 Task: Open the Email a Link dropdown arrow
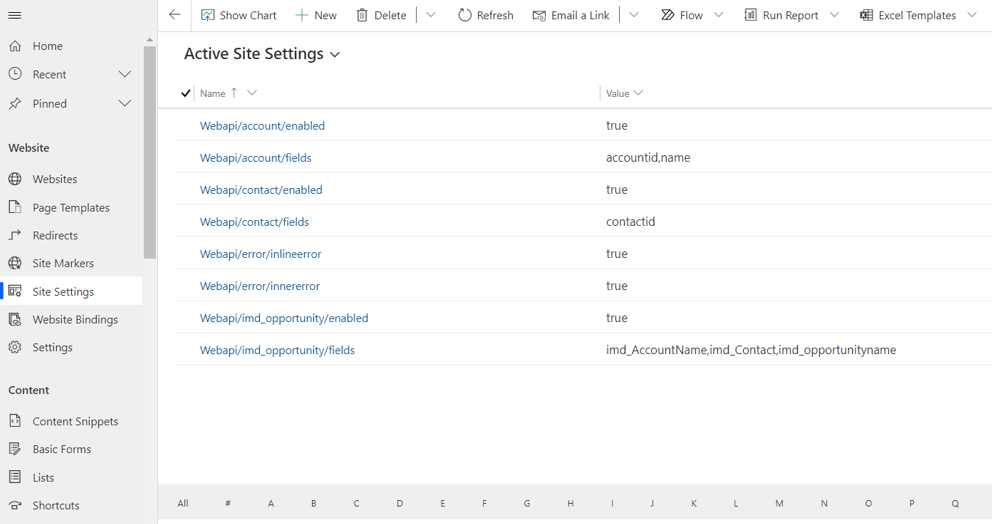(634, 15)
